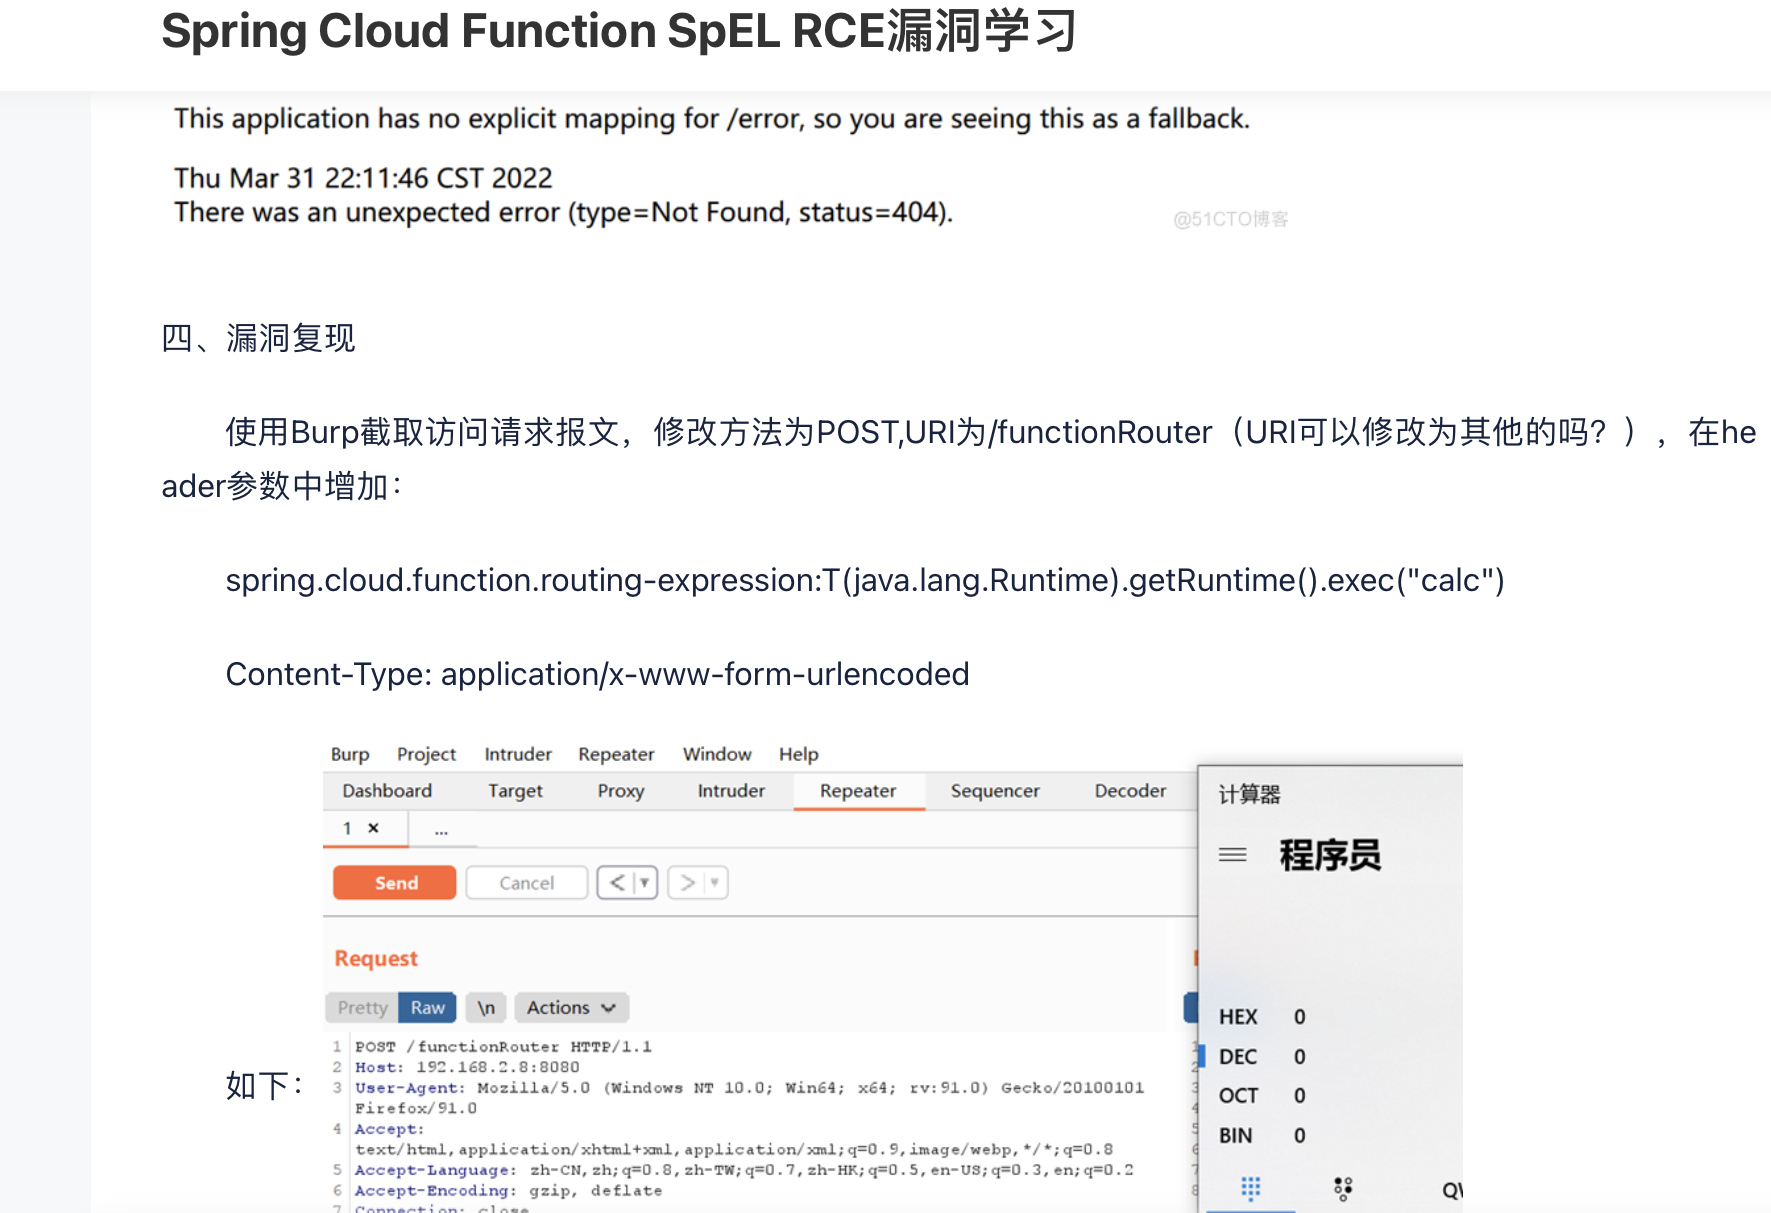The height and width of the screenshot is (1213, 1771).
Task: Click the POST /functionRouter request line
Action: [503, 1047]
